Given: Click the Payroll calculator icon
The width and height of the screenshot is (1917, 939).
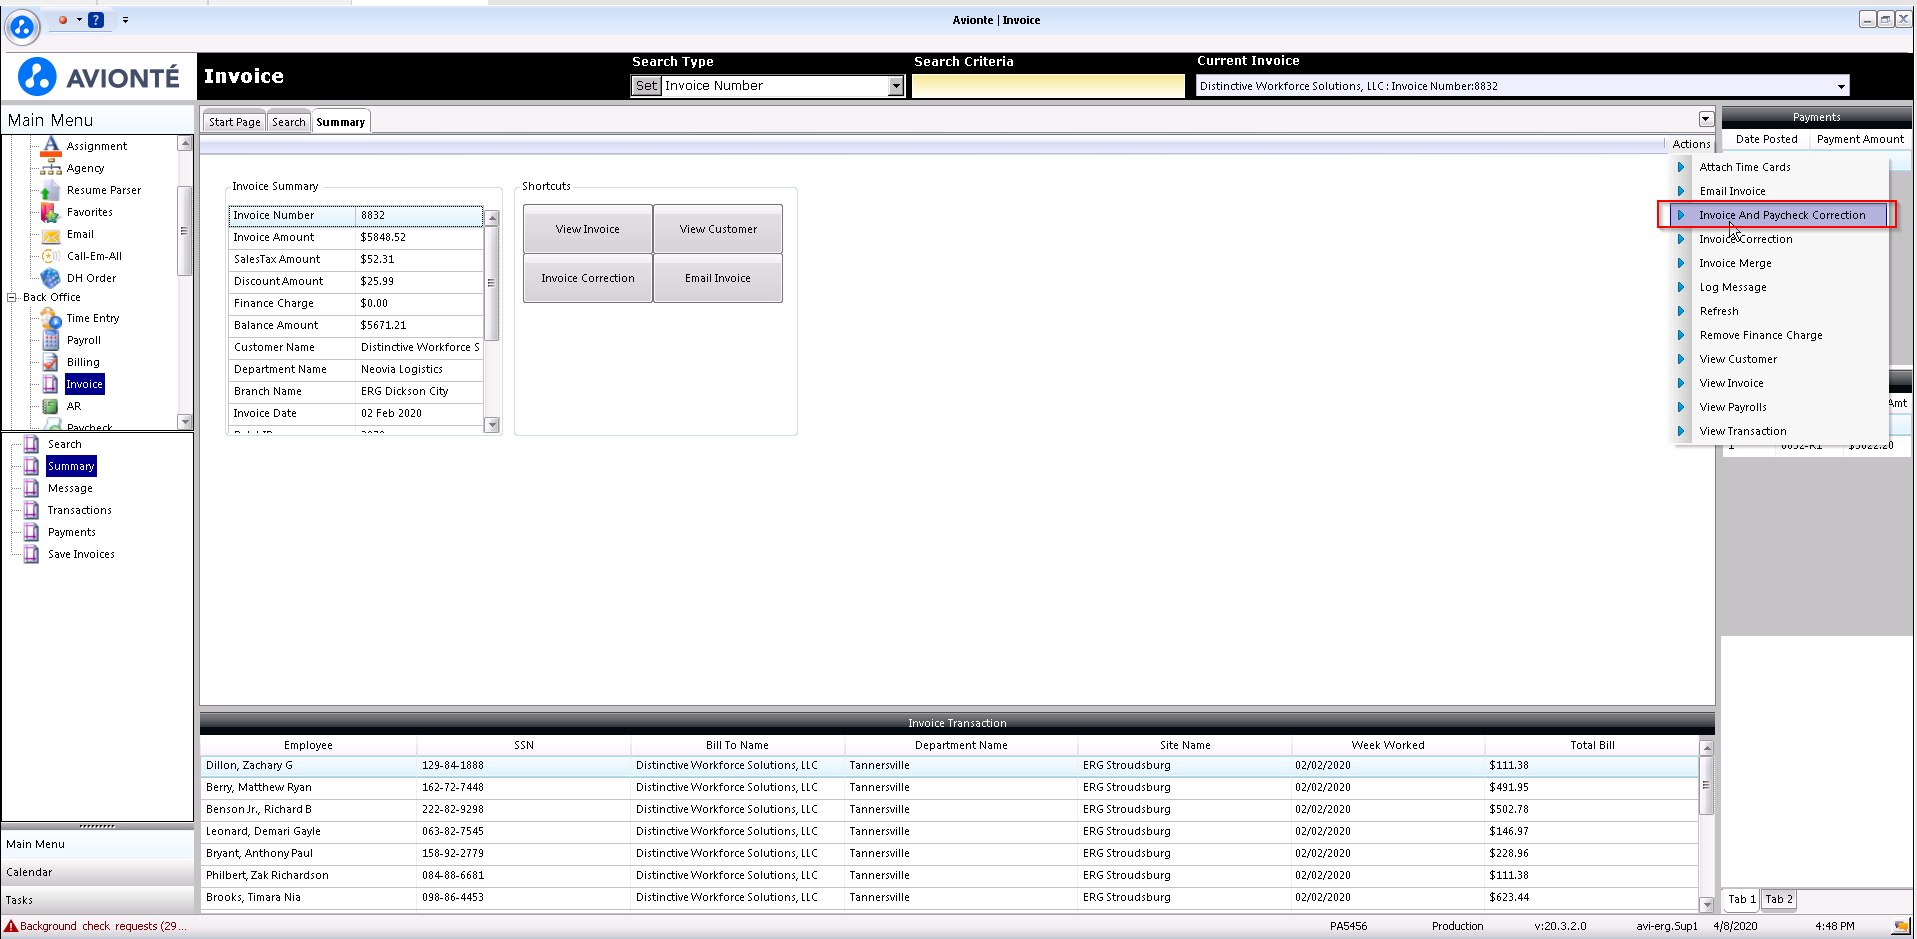Looking at the screenshot, I should click(x=51, y=340).
